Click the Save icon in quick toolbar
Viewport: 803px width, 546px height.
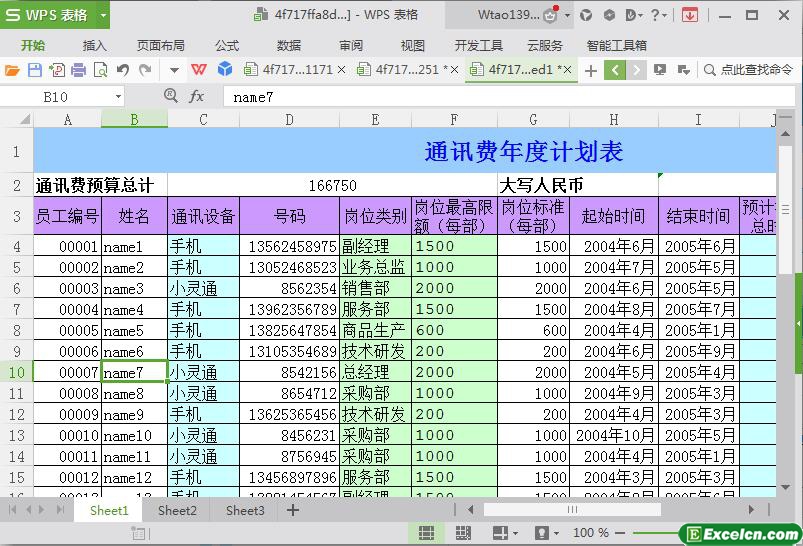35,70
